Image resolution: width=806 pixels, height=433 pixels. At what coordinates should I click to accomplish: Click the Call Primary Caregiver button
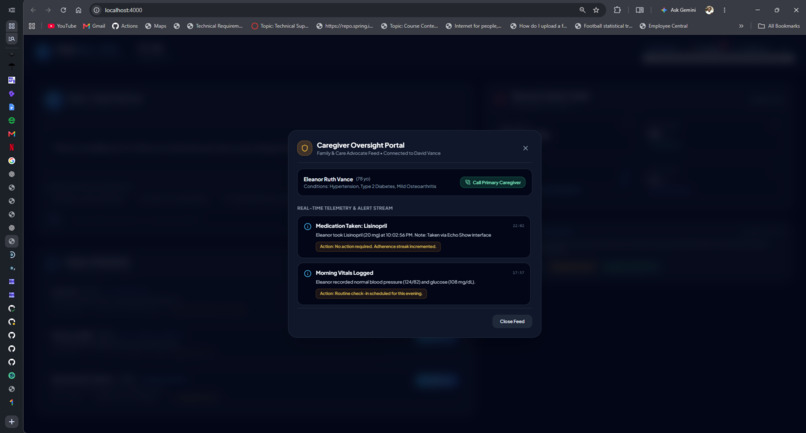(493, 183)
